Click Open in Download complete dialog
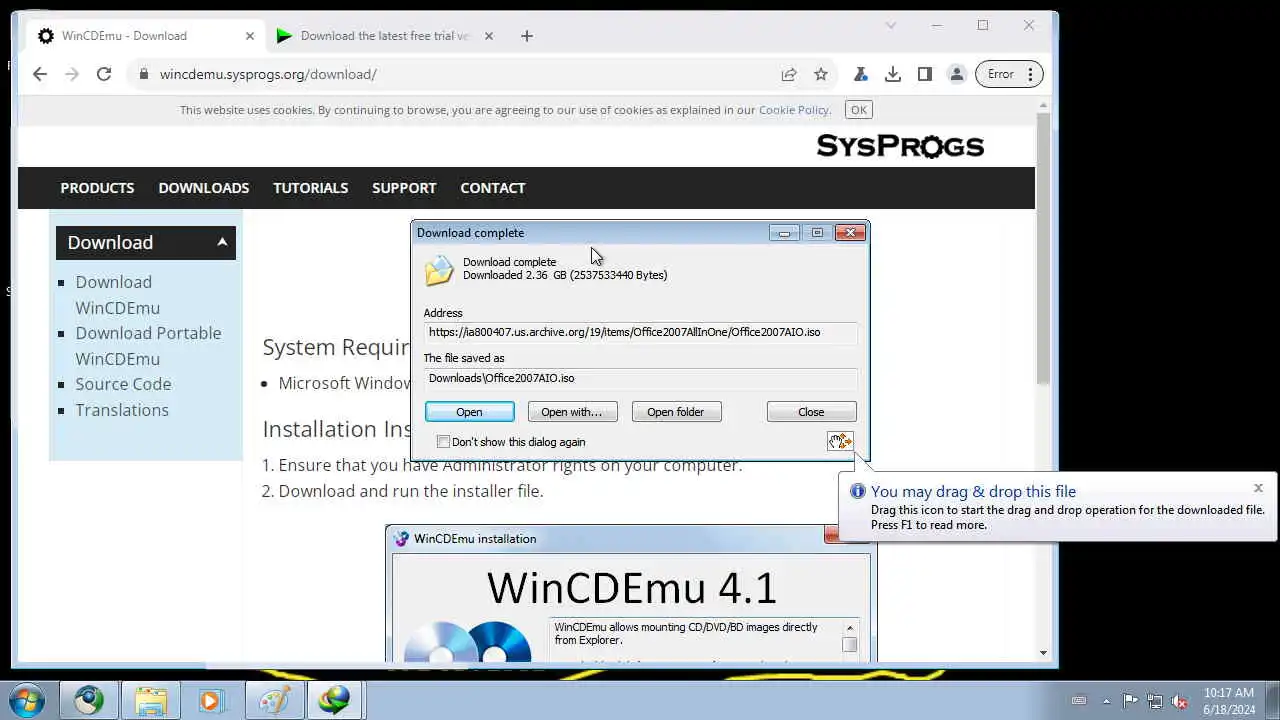 470,412
